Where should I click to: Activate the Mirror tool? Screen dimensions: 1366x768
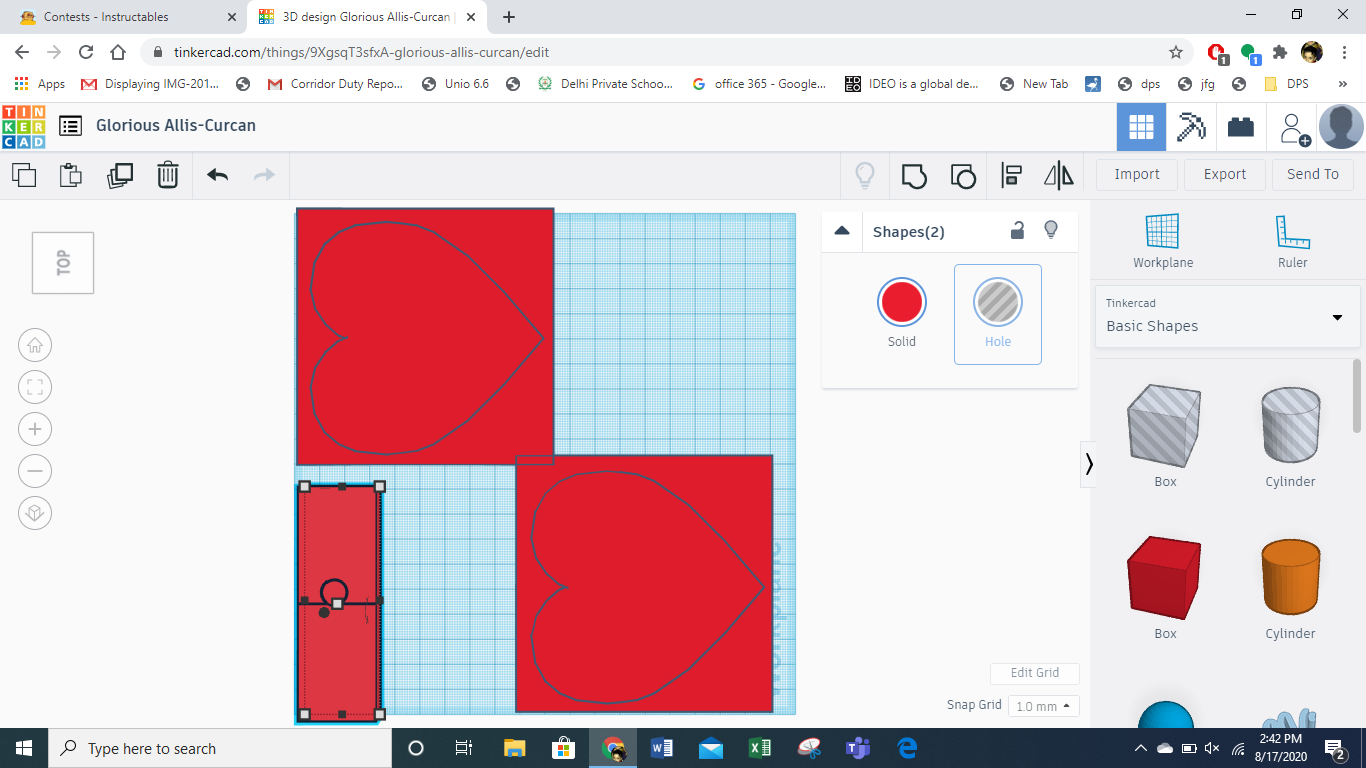(x=1059, y=175)
